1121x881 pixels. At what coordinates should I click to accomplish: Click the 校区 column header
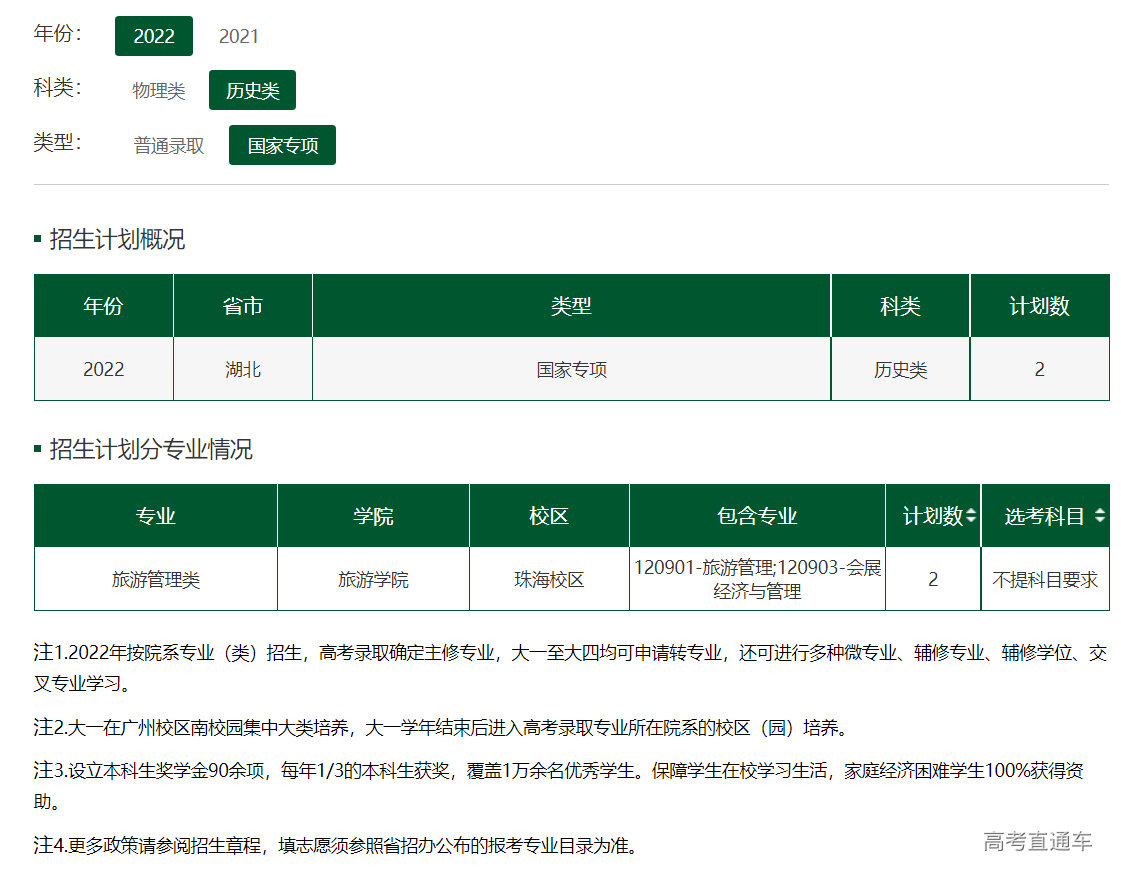549,516
